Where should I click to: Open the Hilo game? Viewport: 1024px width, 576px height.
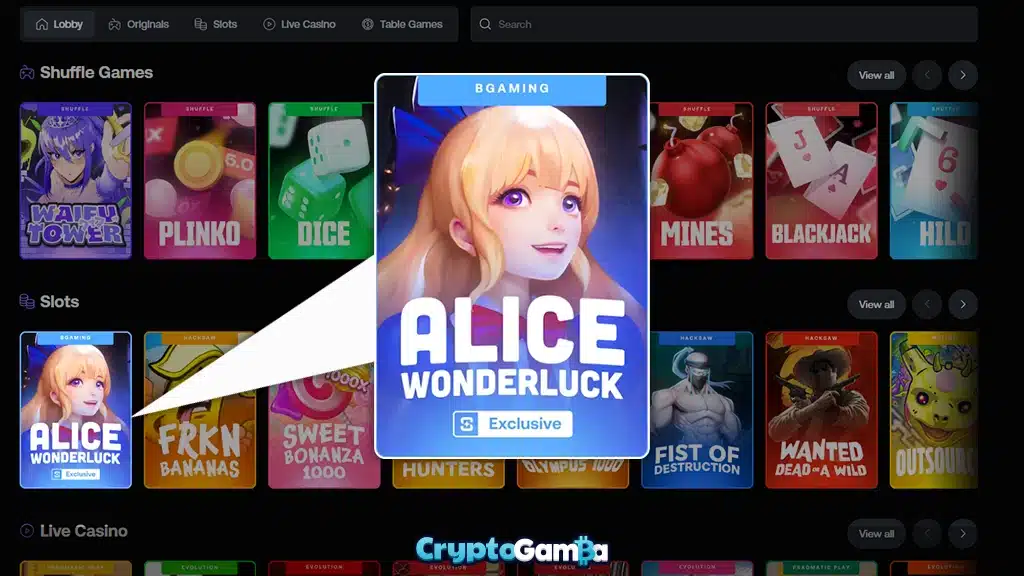pyautogui.click(x=934, y=181)
